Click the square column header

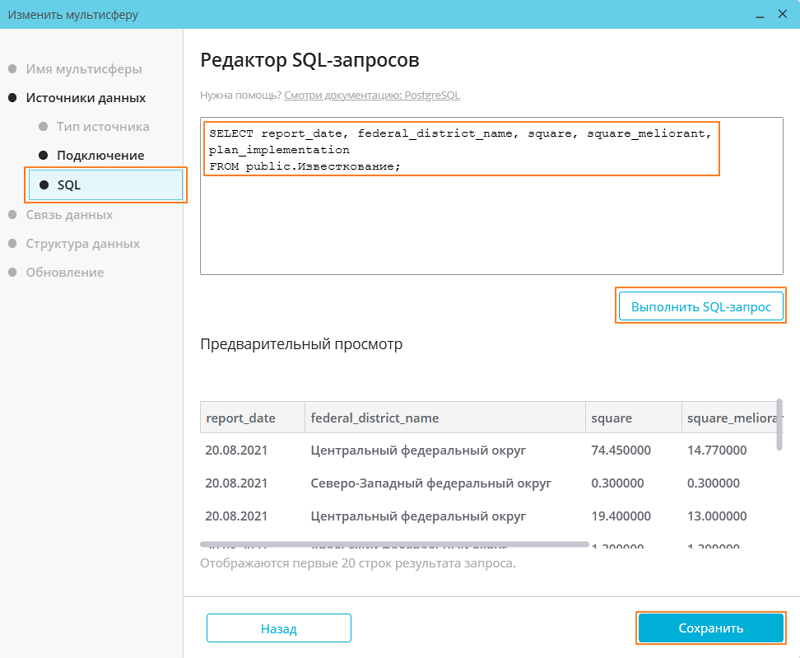[633, 418]
